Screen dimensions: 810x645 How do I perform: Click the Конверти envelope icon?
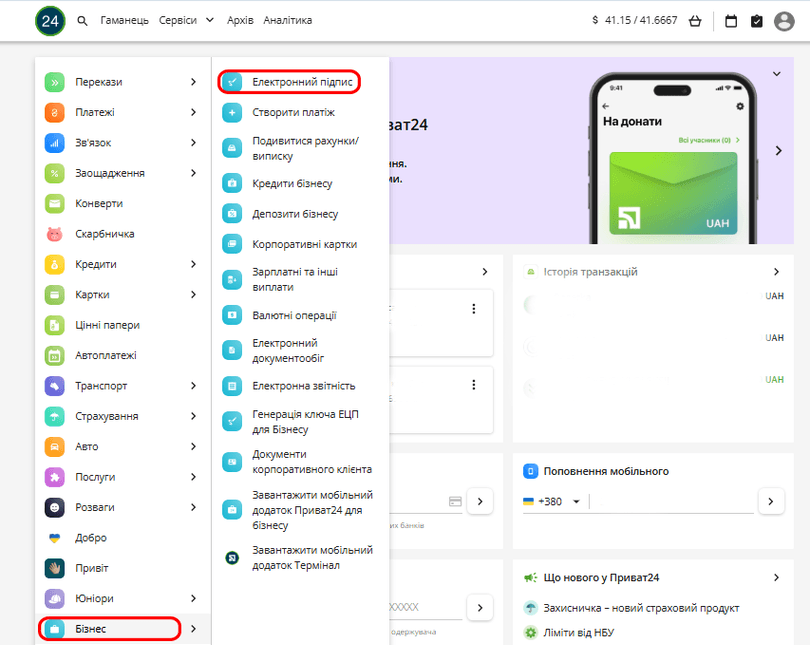[55, 204]
